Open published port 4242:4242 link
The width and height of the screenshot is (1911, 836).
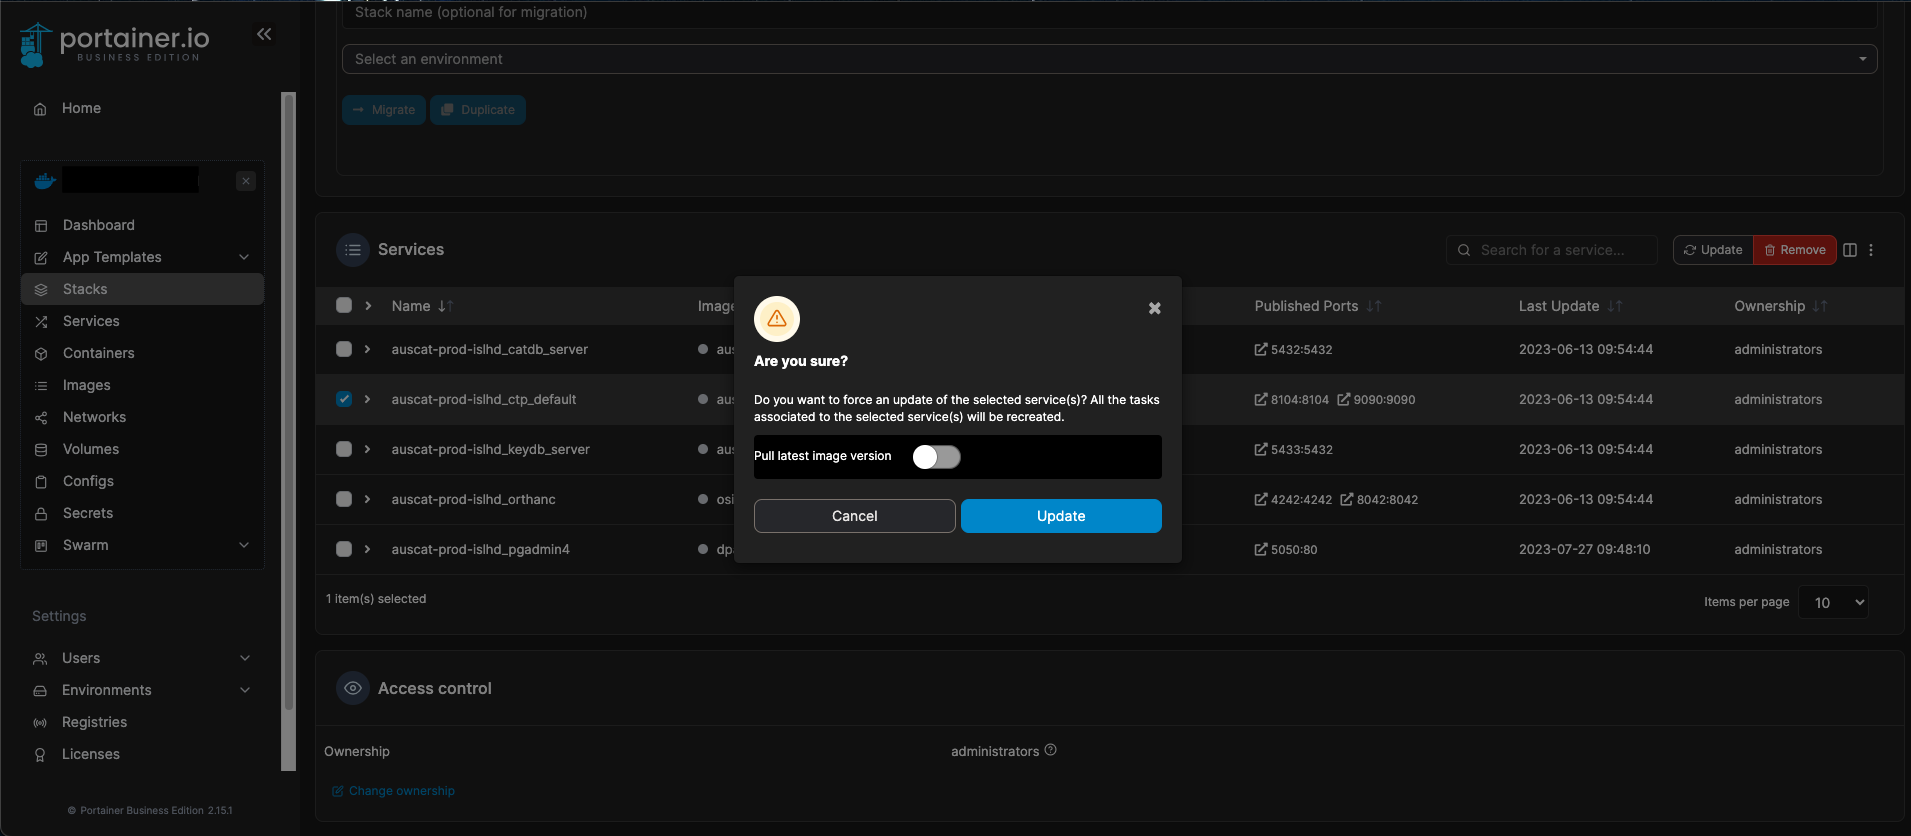tap(1293, 500)
